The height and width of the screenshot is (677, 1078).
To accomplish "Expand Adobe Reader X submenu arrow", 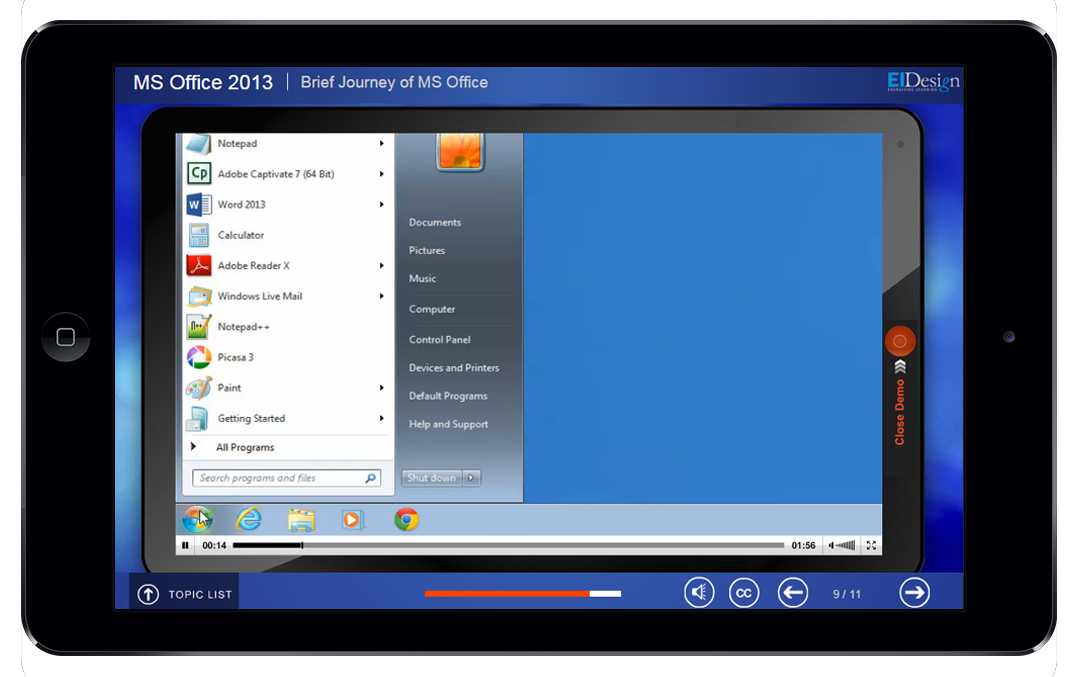I will pos(382,265).
